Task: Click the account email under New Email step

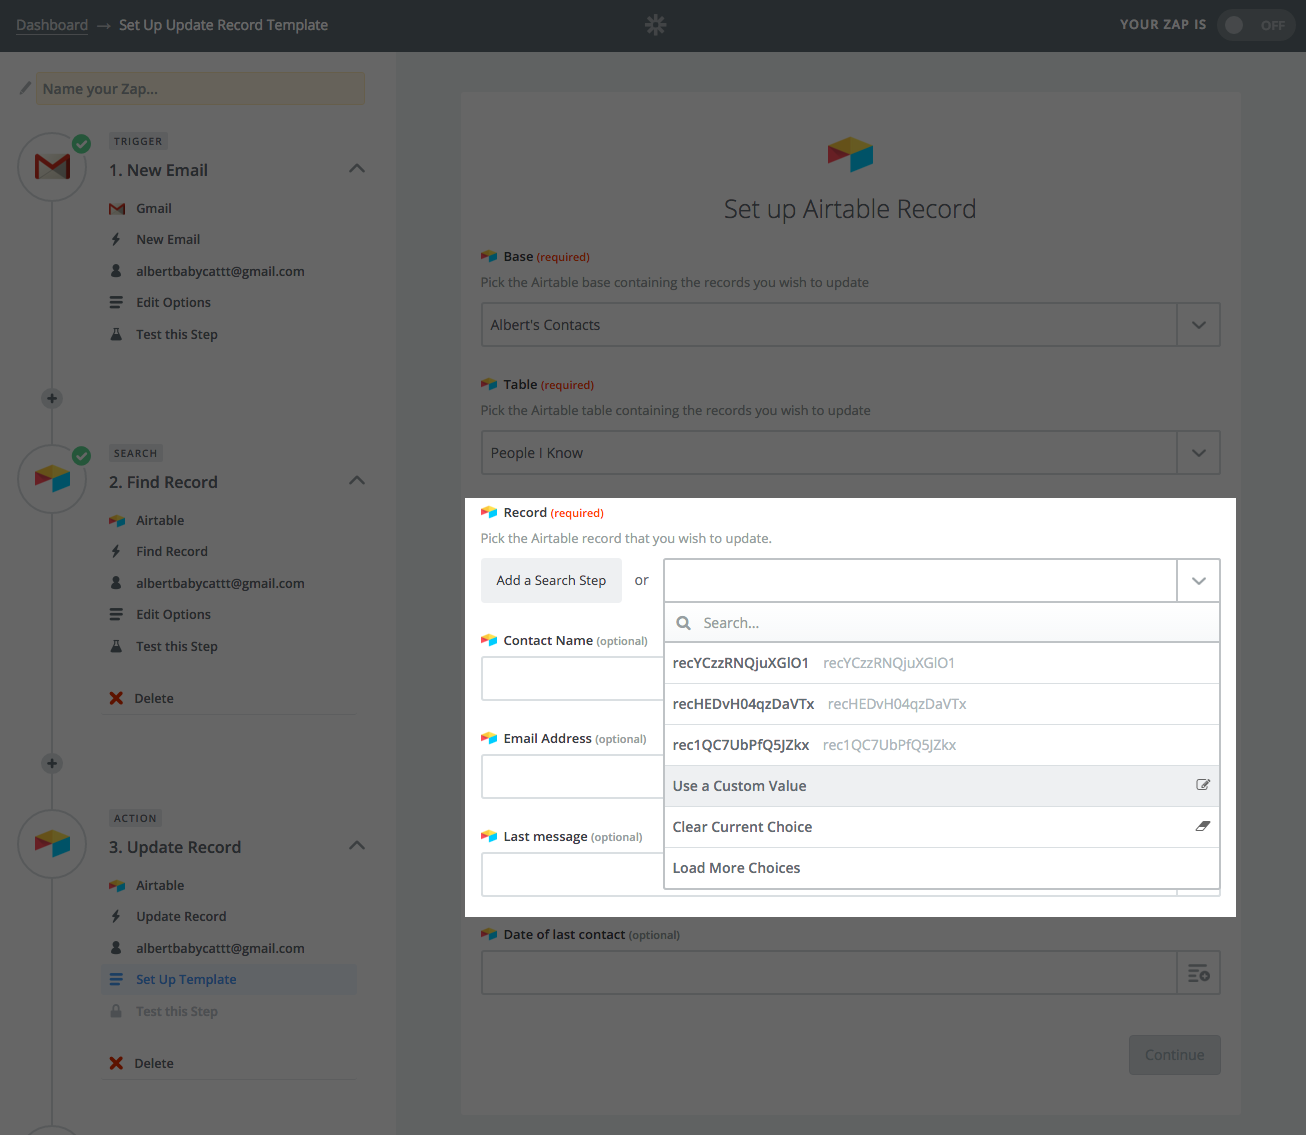Action: click(x=220, y=271)
